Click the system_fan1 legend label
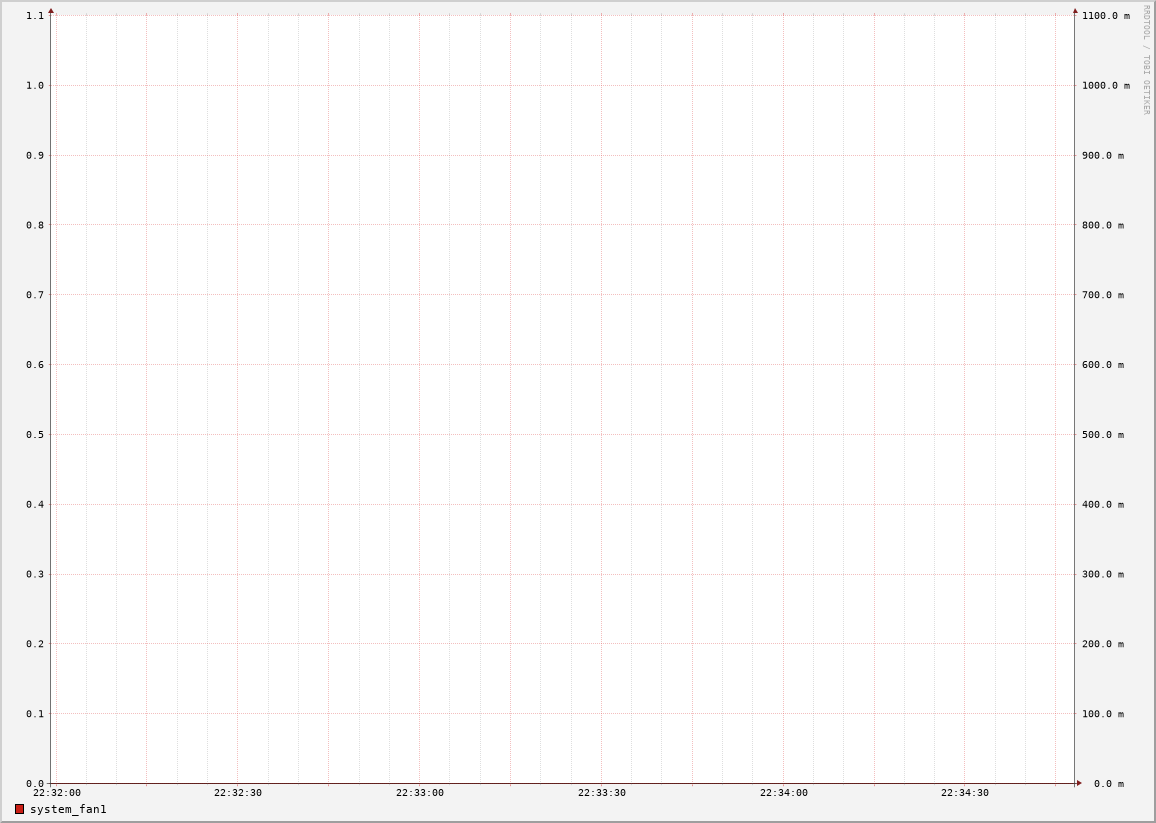This screenshot has height=823, width=1156. click(68, 809)
